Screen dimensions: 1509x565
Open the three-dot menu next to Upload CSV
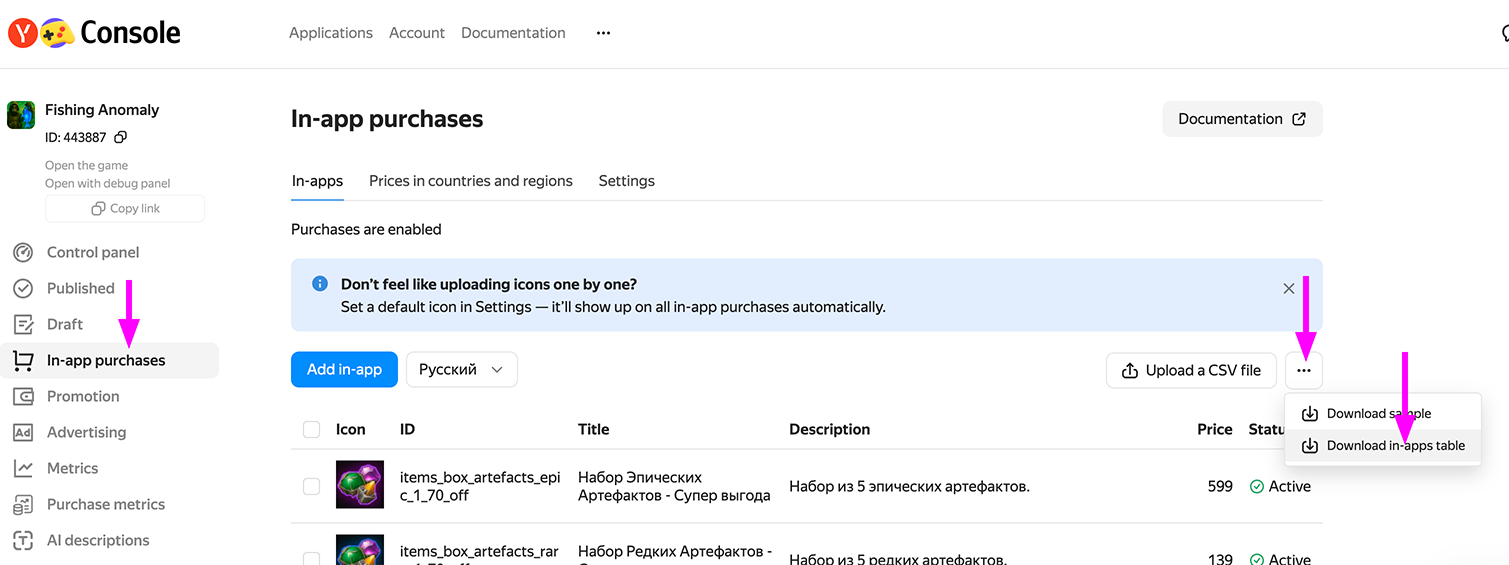(x=1304, y=371)
